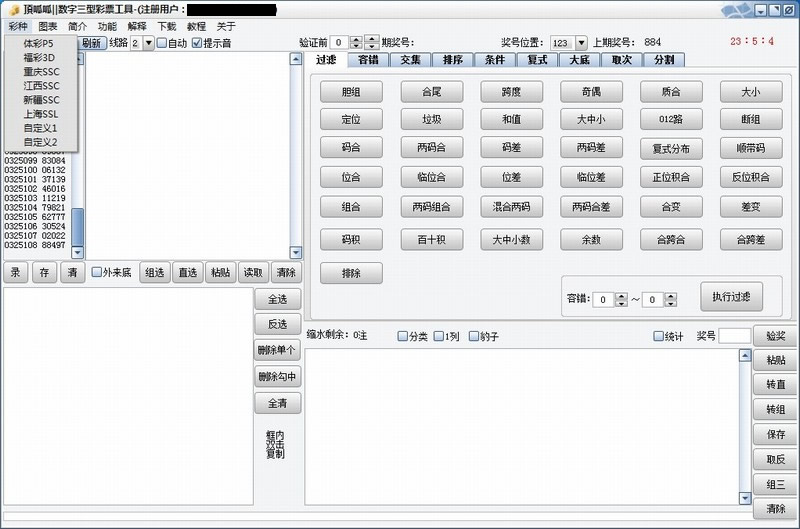Screen dimensions: 800x529
Task: Click the 全选 button
Action: click(277, 299)
